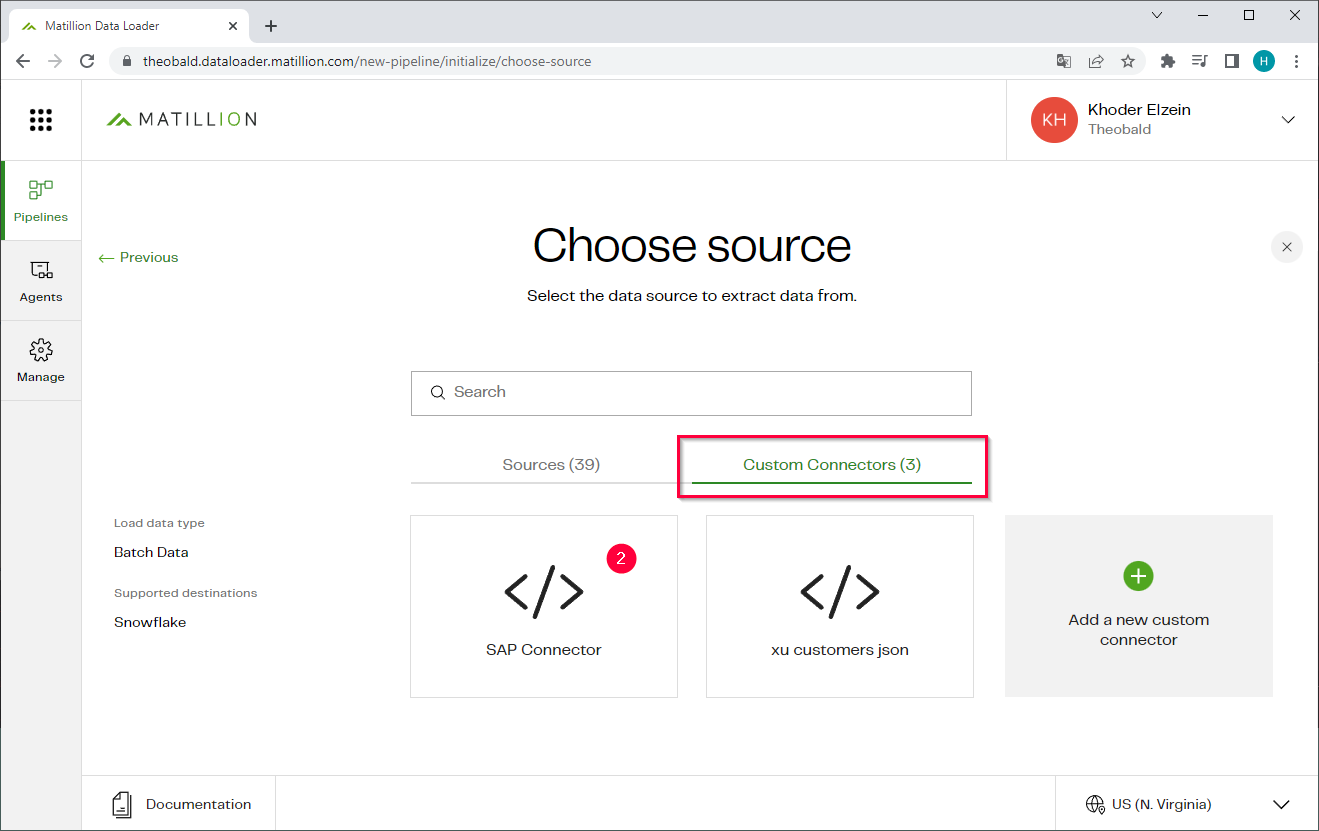Click the site lock icon
This screenshot has height=831, width=1319.
tap(126, 61)
